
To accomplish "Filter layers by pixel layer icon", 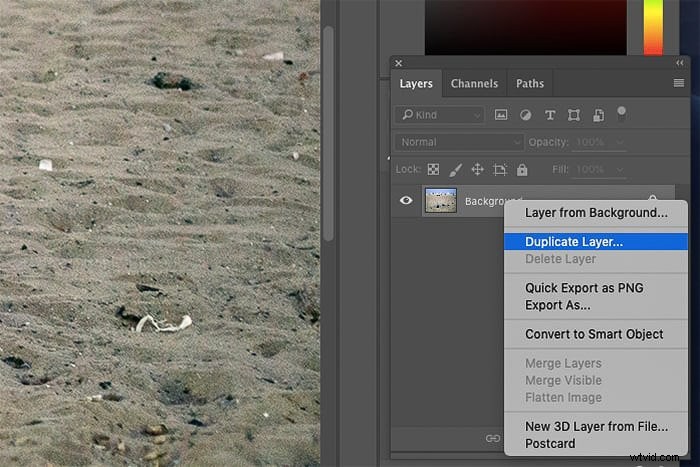I will pyautogui.click(x=501, y=115).
